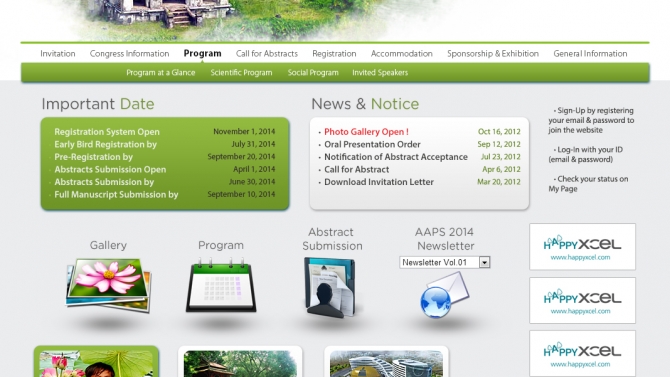Open the Photo Gallery Open ! notice
The height and width of the screenshot is (377, 670).
pyautogui.click(x=366, y=132)
